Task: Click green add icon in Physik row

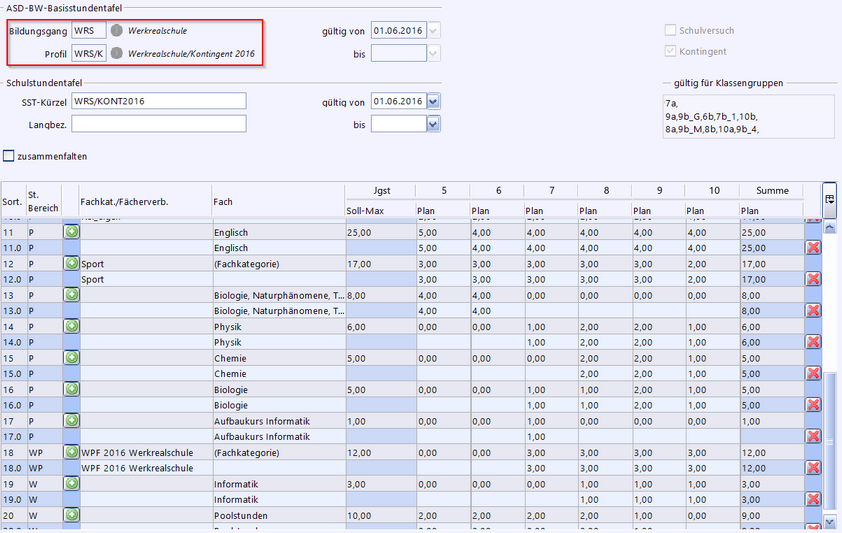Action: tap(71, 326)
